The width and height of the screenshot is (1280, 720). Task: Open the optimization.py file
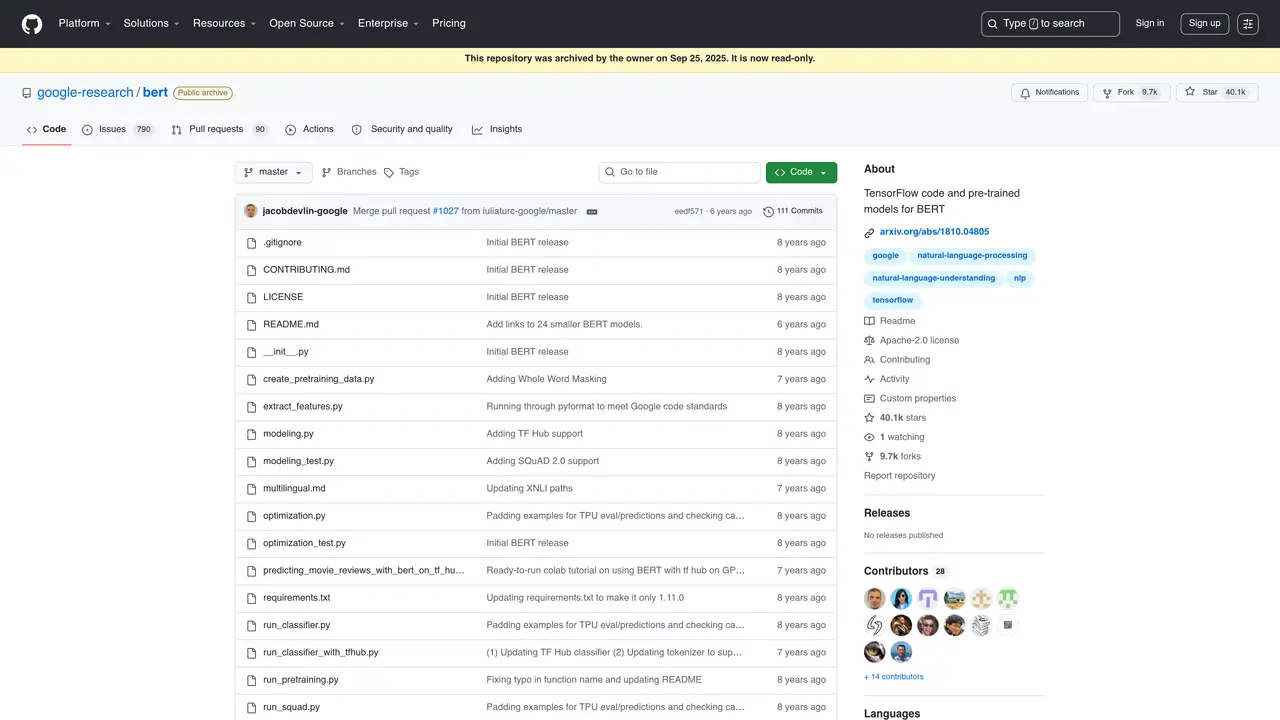point(294,516)
